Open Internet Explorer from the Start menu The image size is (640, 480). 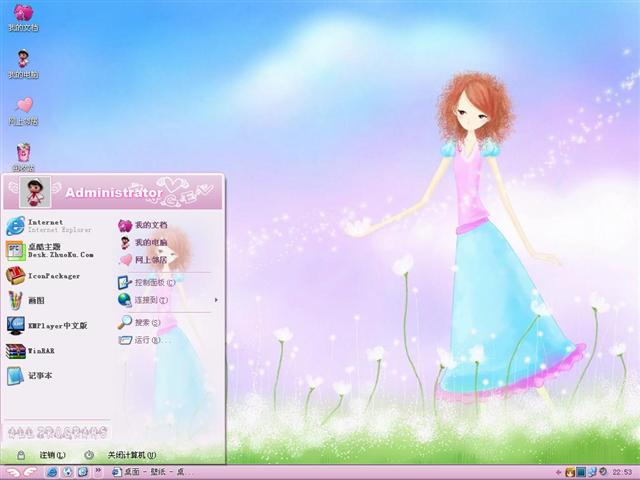[45, 225]
